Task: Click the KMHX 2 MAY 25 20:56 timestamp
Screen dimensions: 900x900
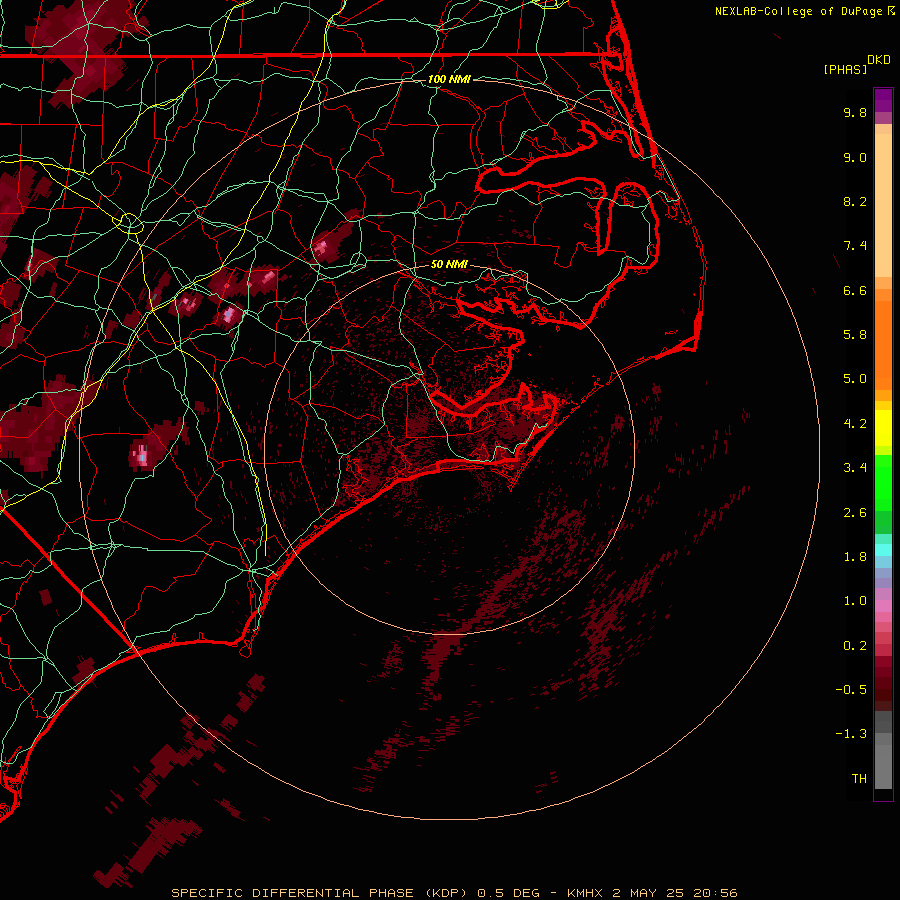Action: coord(652,893)
